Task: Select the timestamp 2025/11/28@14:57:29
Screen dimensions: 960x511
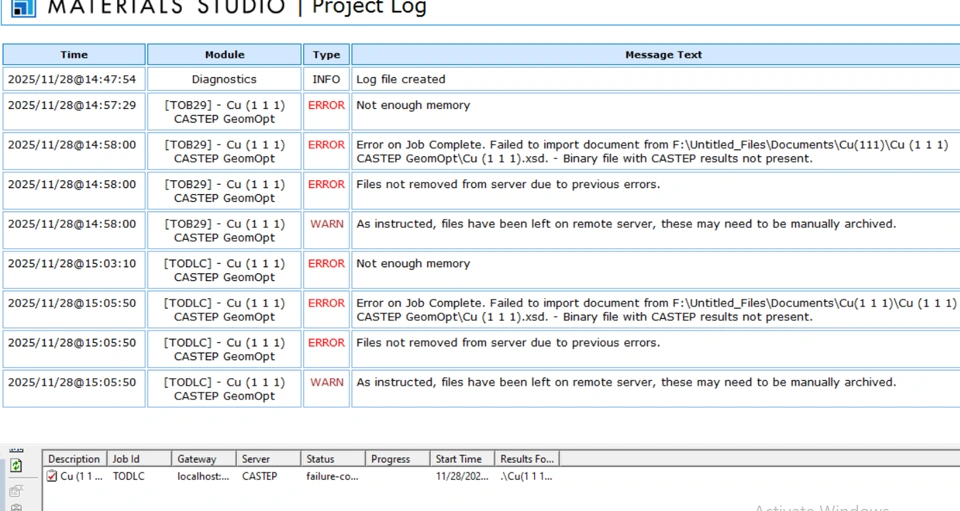Action: (x=72, y=105)
